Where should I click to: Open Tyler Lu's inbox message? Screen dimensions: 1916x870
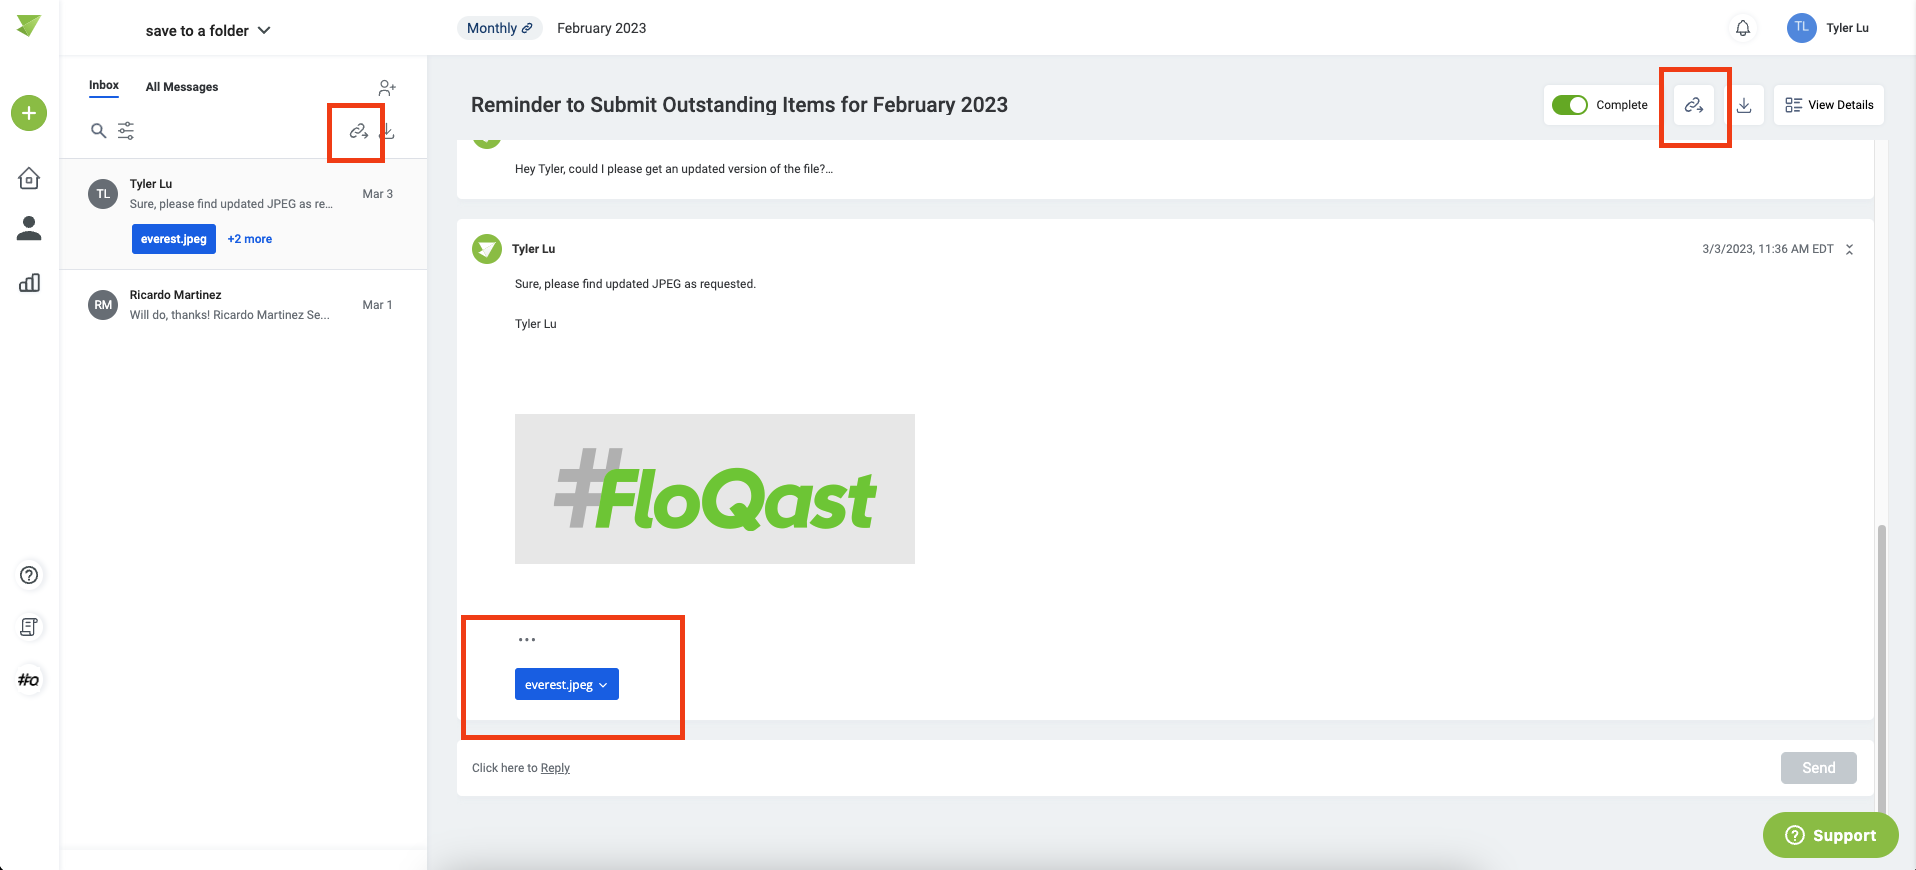[x=244, y=214]
